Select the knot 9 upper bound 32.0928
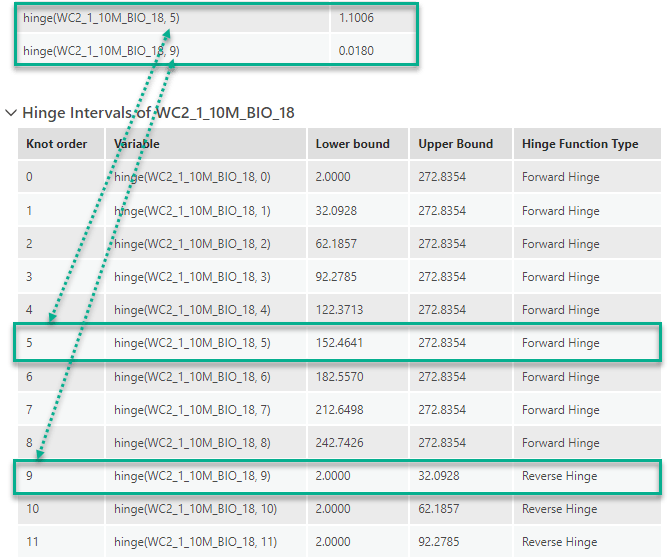This screenshot has width=670, height=559. point(439,476)
